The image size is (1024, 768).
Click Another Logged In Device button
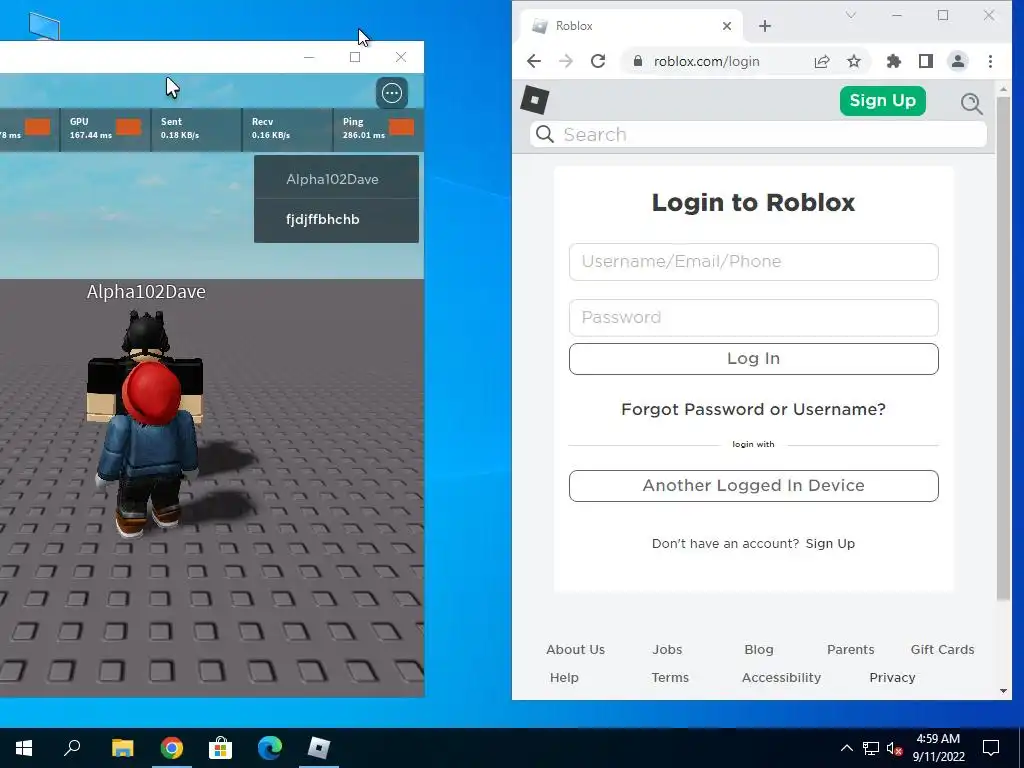coord(754,485)
